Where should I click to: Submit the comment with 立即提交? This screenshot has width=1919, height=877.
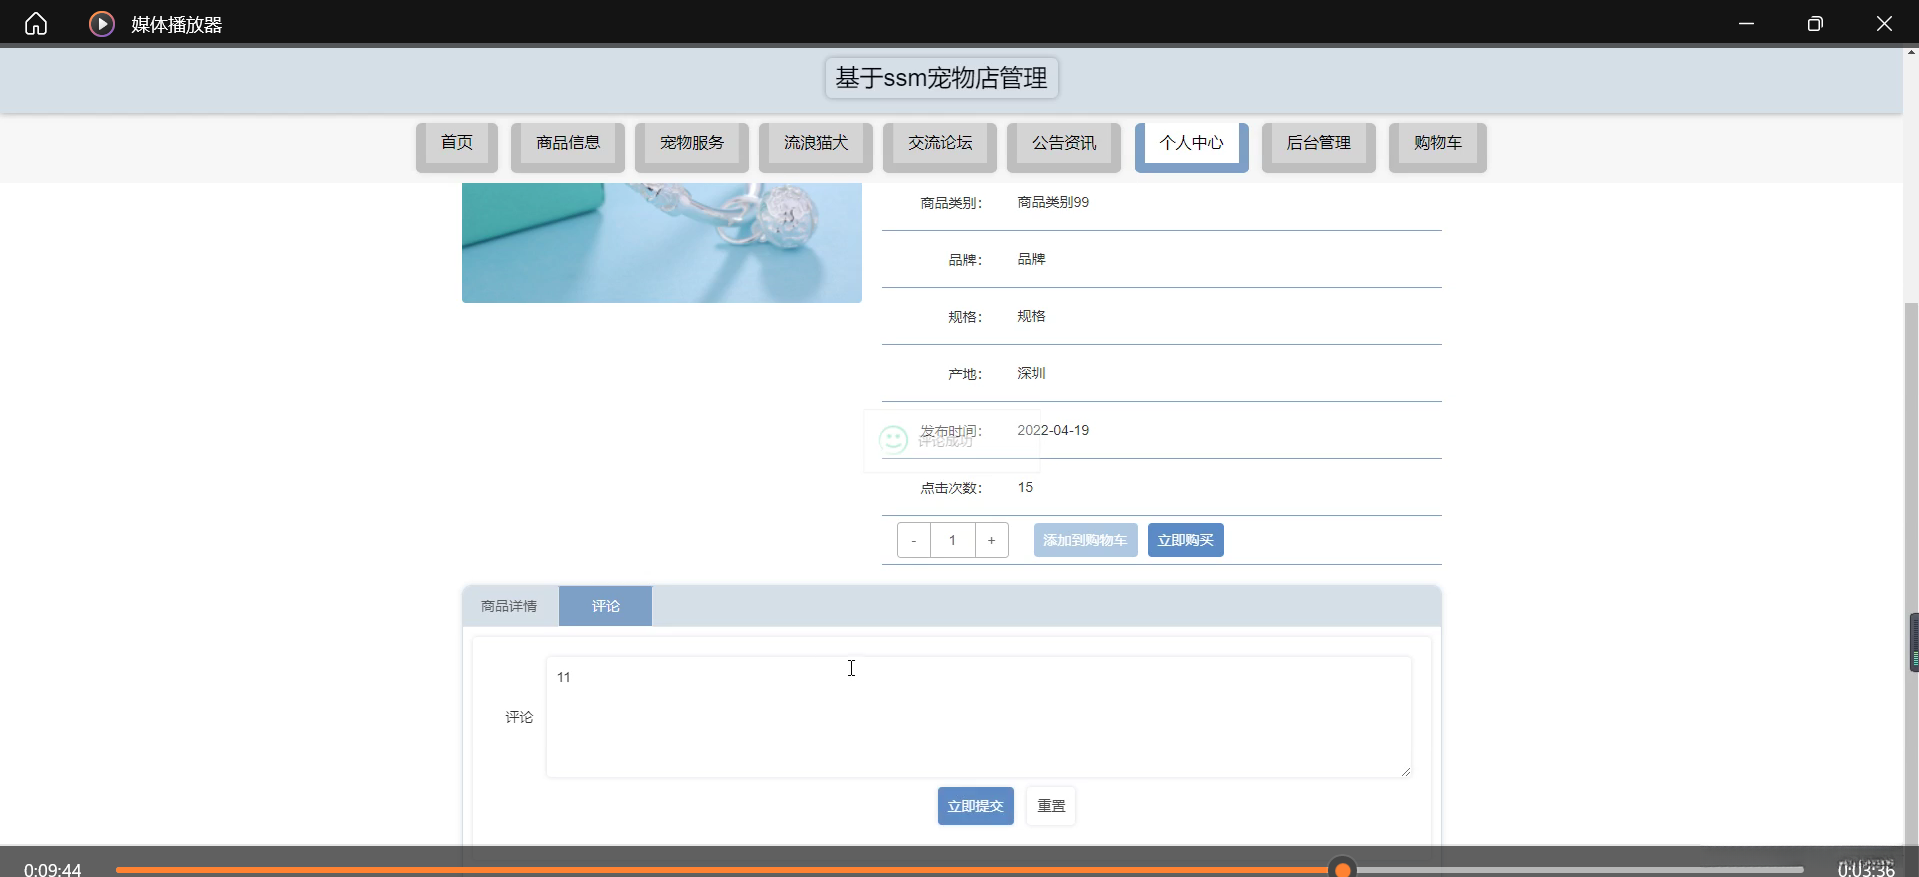pos(976,806)
